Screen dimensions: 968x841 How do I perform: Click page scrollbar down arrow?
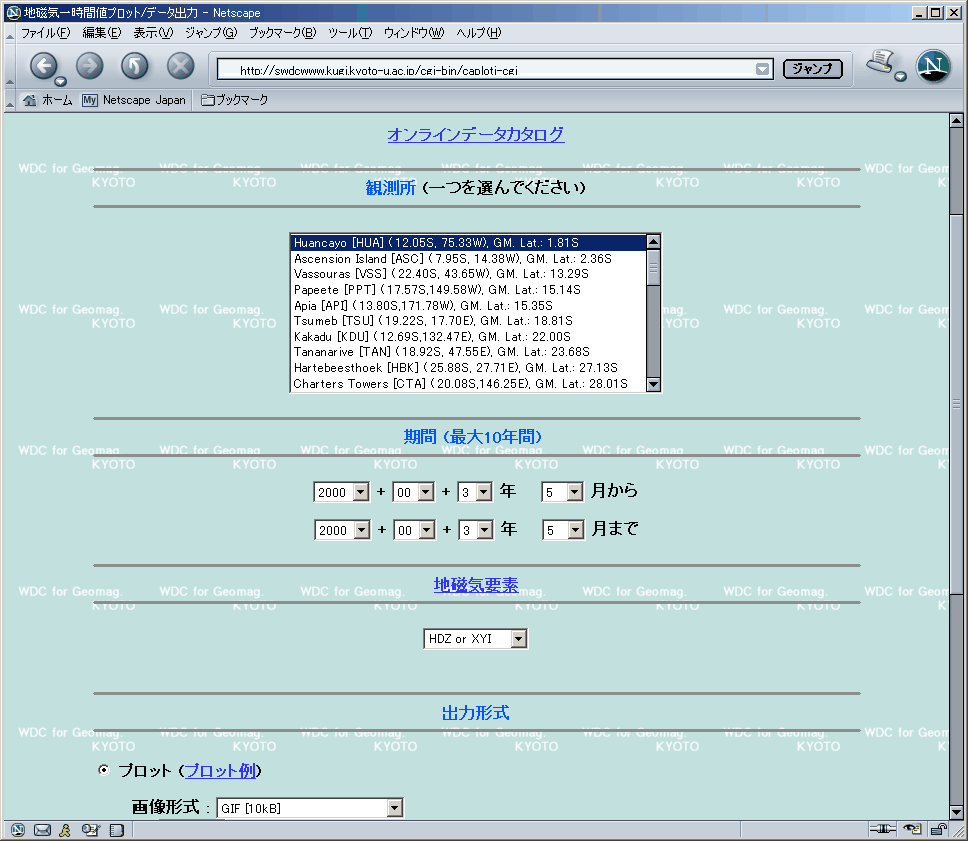point(956,812)
